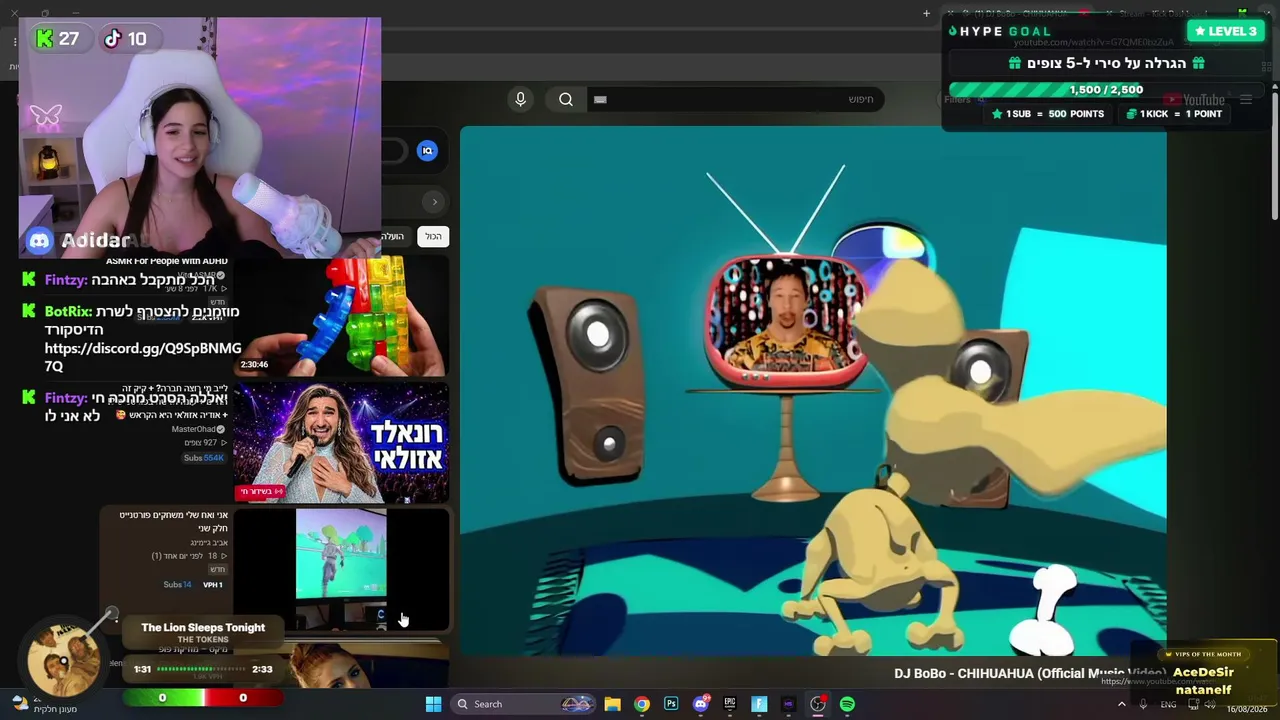
Task: Open the YouTube hamburger menu
Action: pyautogui.click(x=1246, y=99)
